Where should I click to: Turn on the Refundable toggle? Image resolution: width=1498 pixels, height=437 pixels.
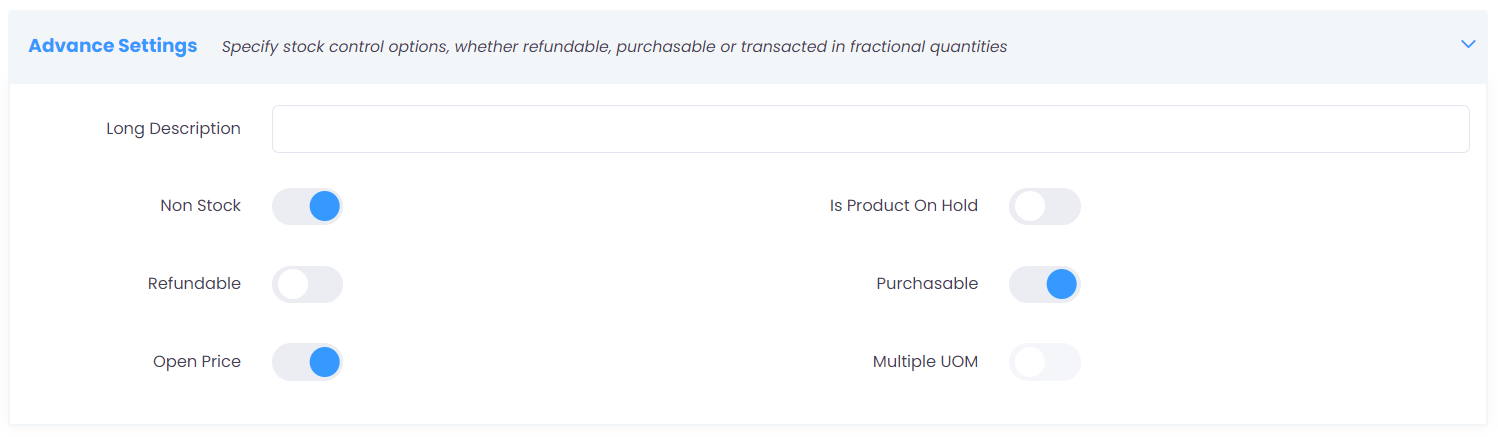(x=307, y=284)
